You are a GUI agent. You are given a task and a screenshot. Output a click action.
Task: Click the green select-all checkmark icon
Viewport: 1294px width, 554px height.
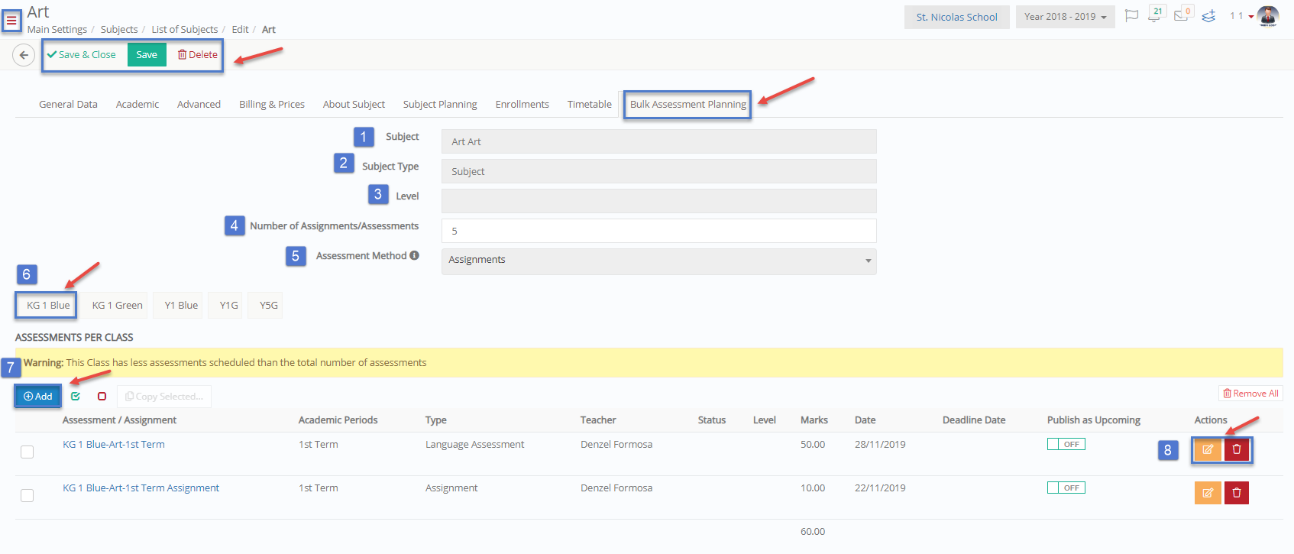click(76, 396)
